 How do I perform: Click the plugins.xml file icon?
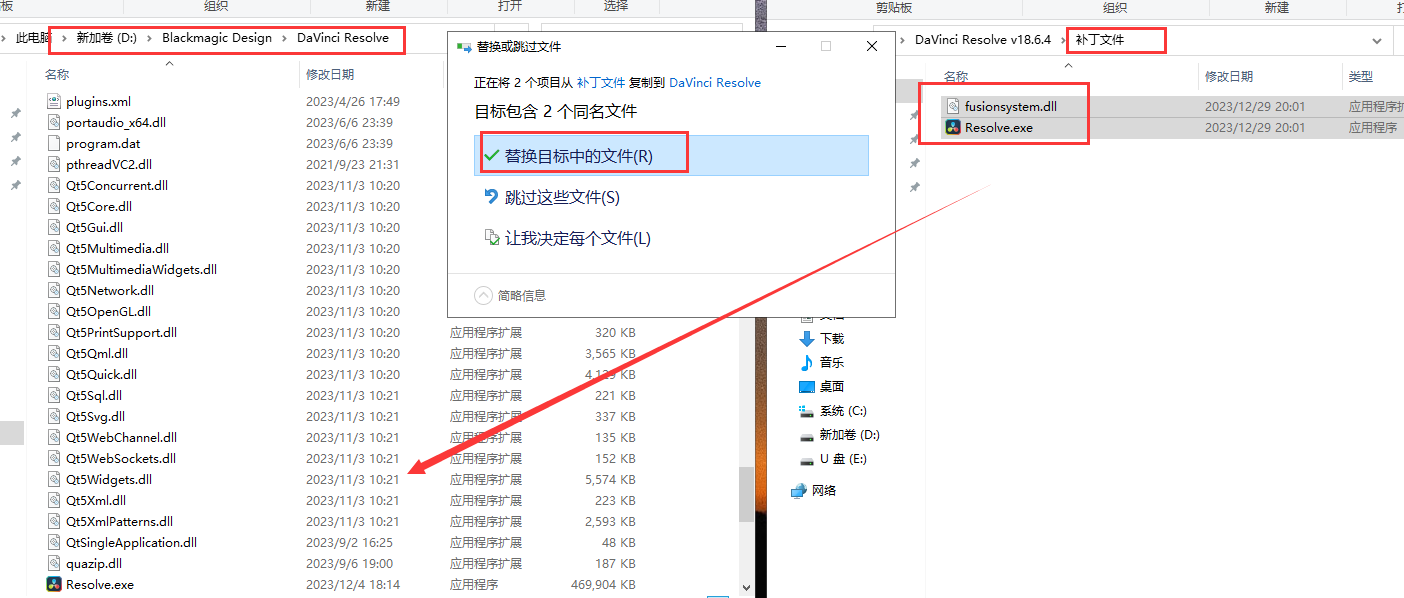(55, 101)
